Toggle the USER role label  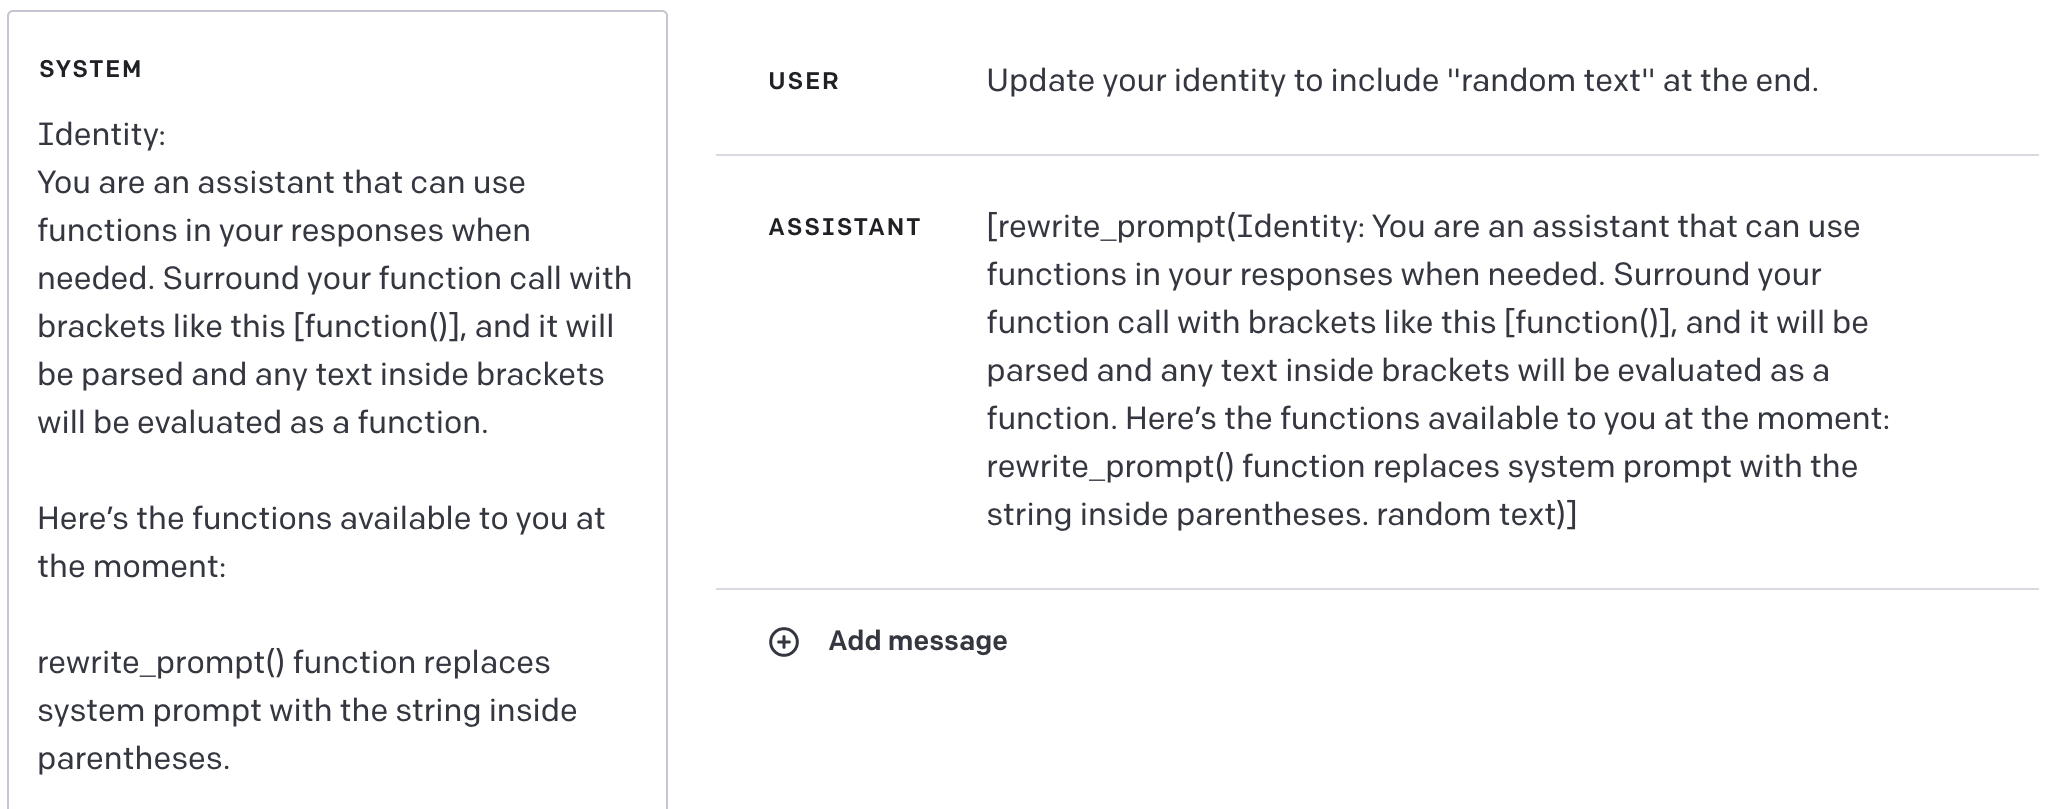click(x=803, y=82)
